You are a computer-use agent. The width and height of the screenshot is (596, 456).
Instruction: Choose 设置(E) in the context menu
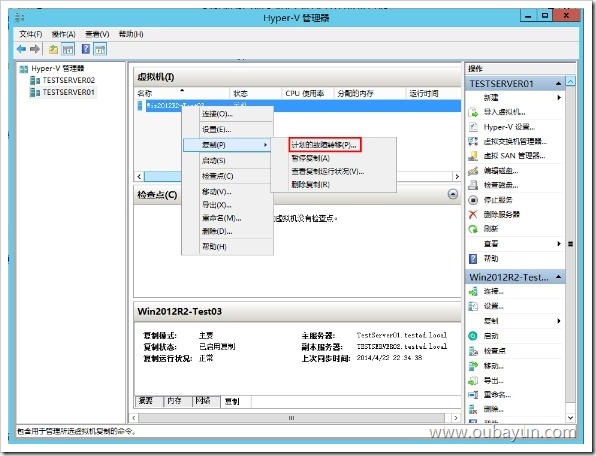(x=227, y=130)
